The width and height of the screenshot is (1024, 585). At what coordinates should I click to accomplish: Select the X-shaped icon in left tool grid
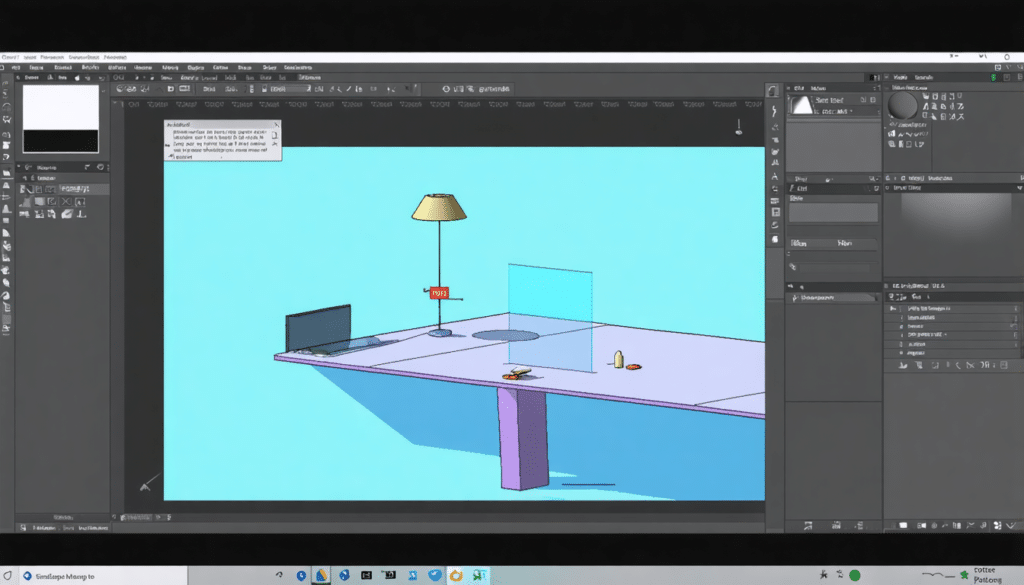(x=66, y=202)
